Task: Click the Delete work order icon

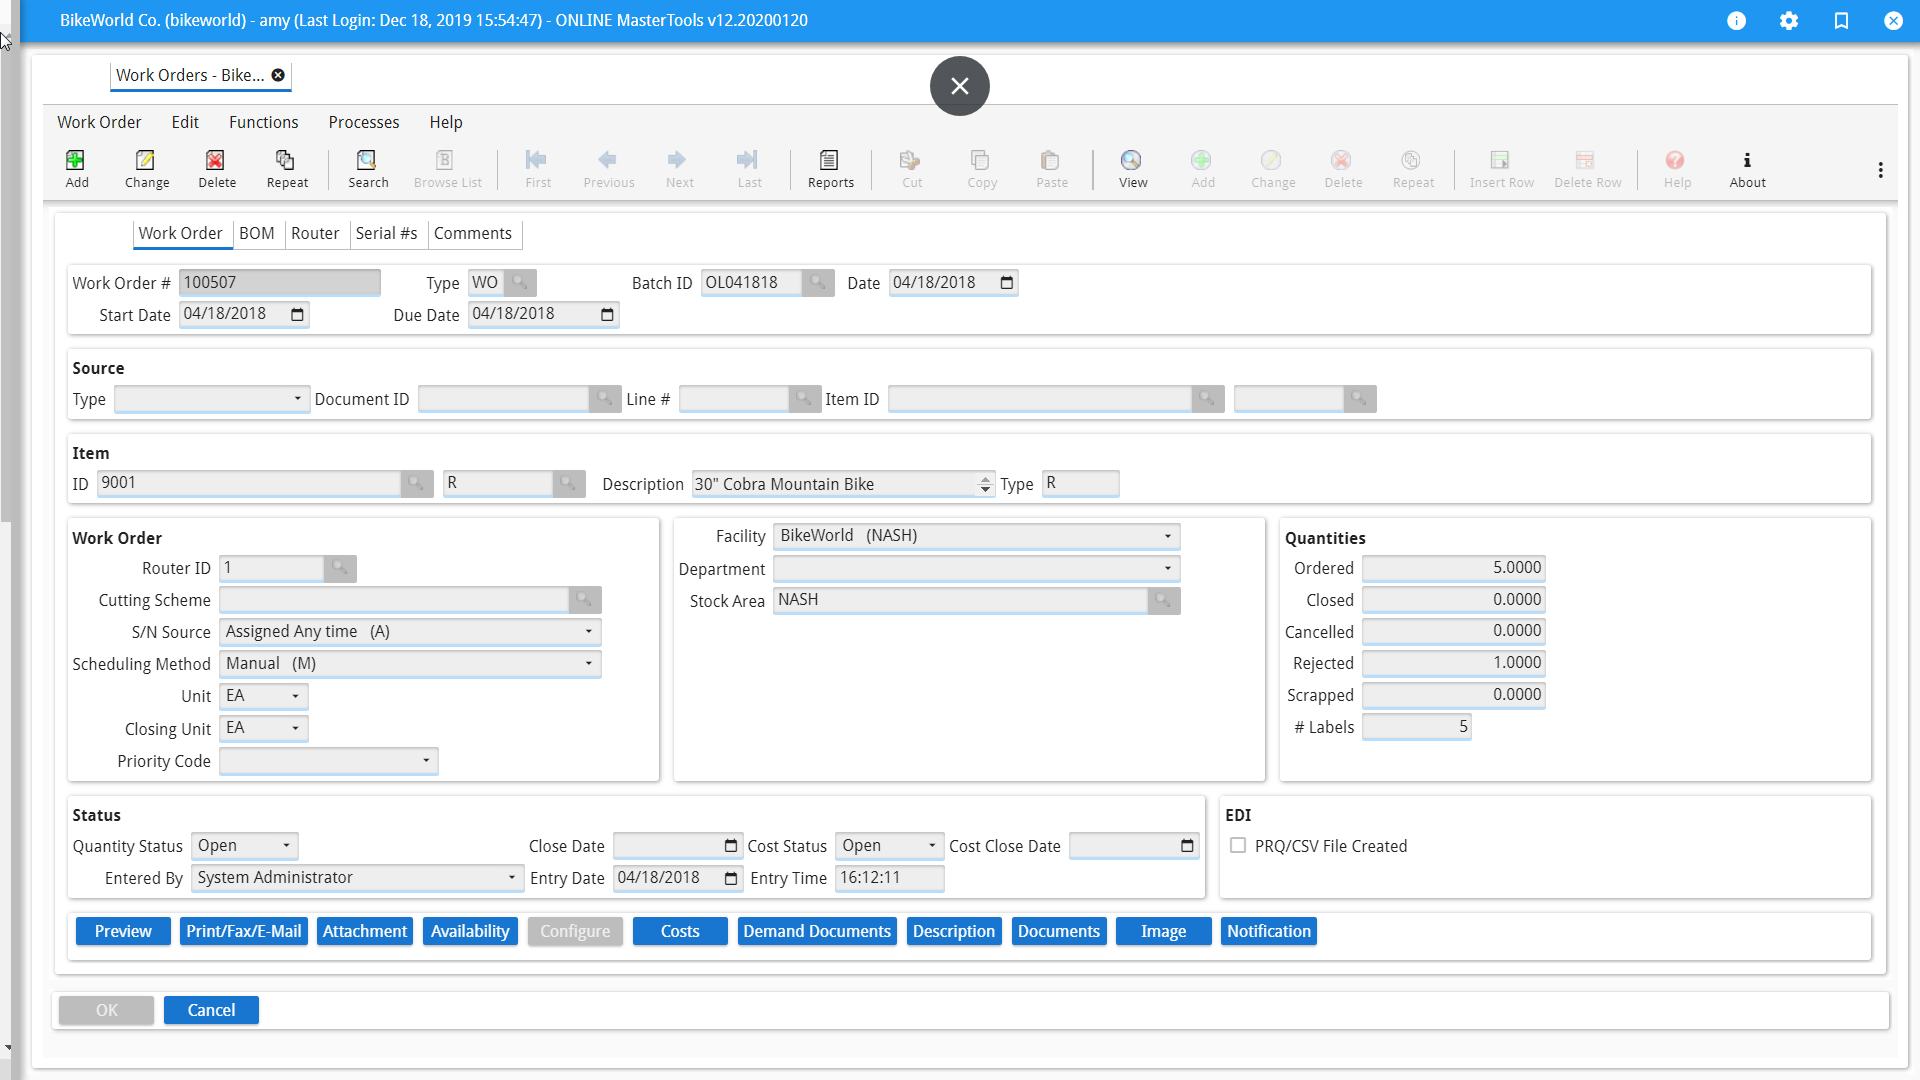Action: tap(216, 168)
